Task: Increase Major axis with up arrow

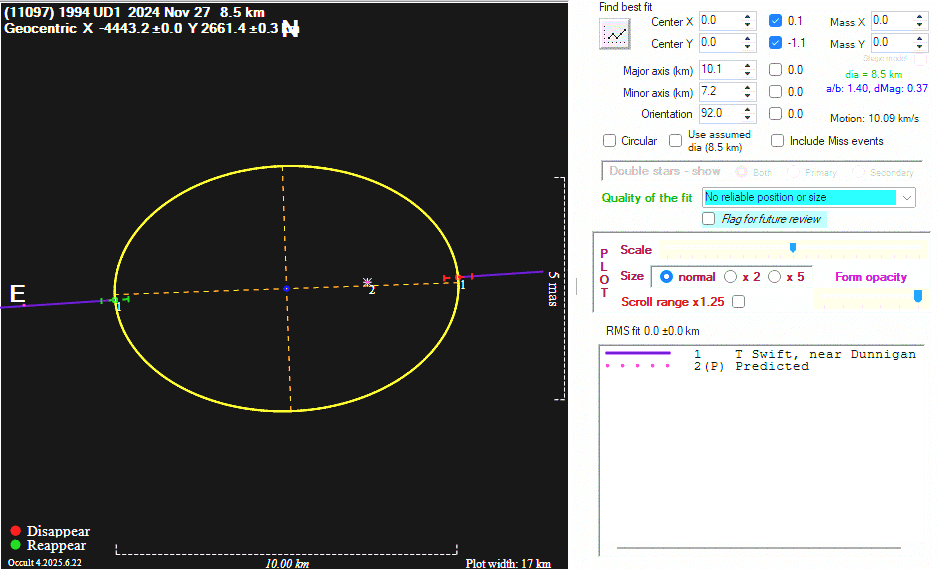Action: tap(748, 66)
